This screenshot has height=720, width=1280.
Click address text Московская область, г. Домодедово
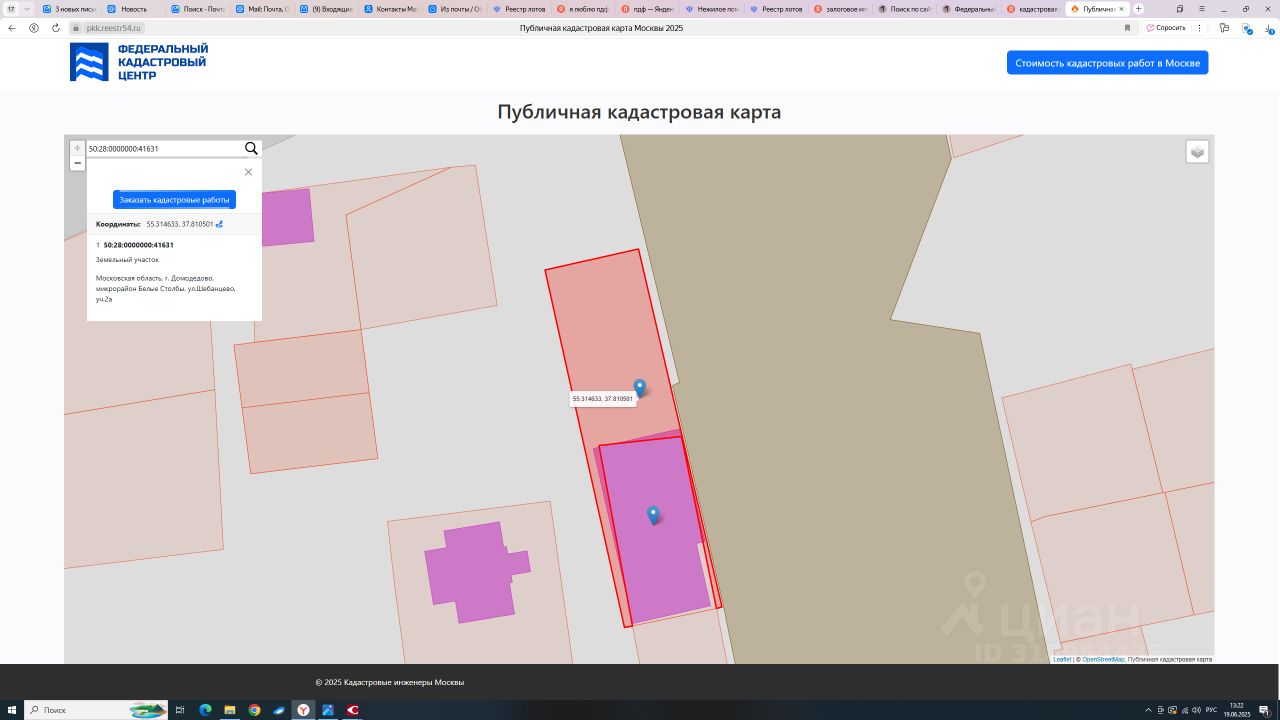154,278
